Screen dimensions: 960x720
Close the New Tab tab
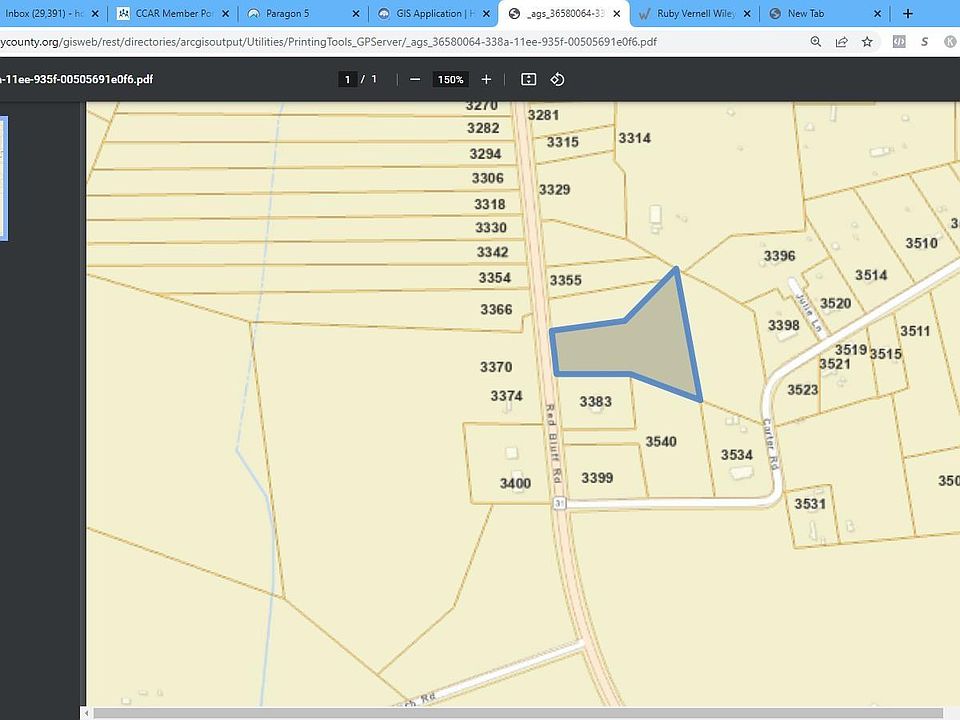pos(877,13)
